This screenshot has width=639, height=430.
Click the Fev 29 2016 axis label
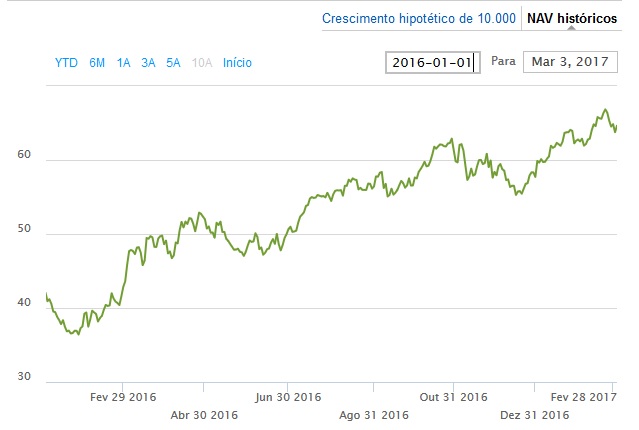122,396
